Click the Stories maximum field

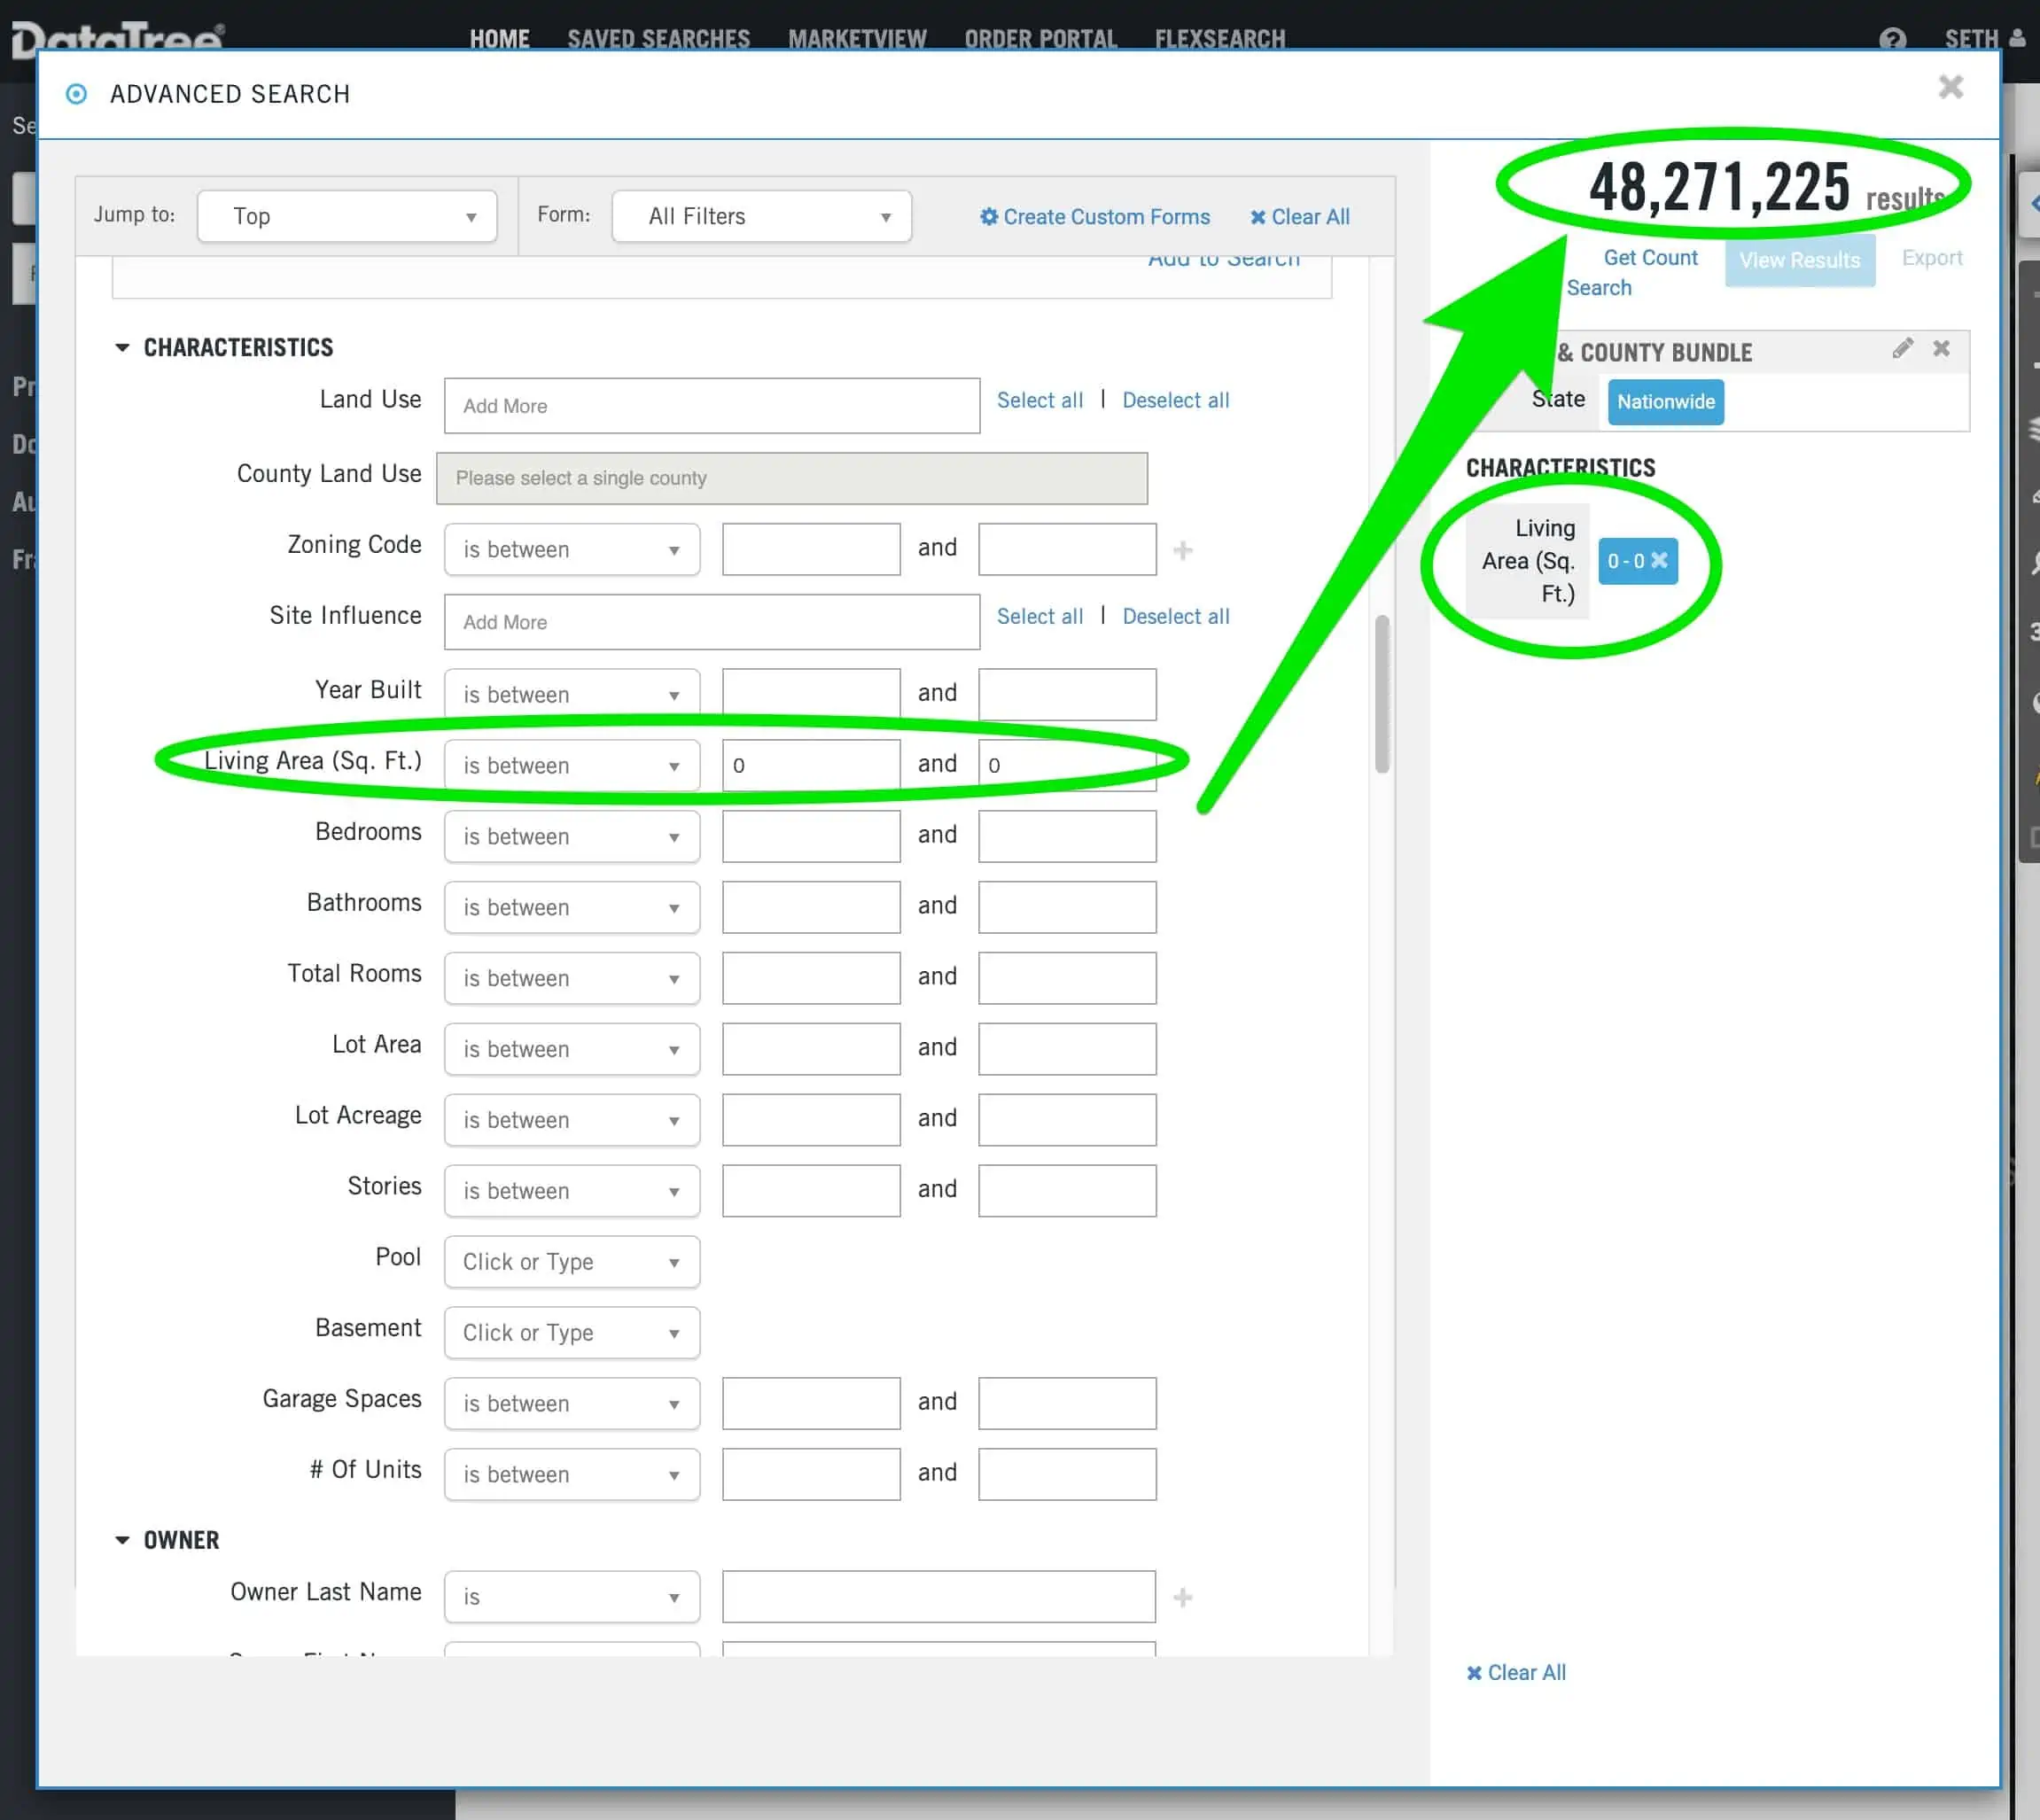point(1067,1191)
